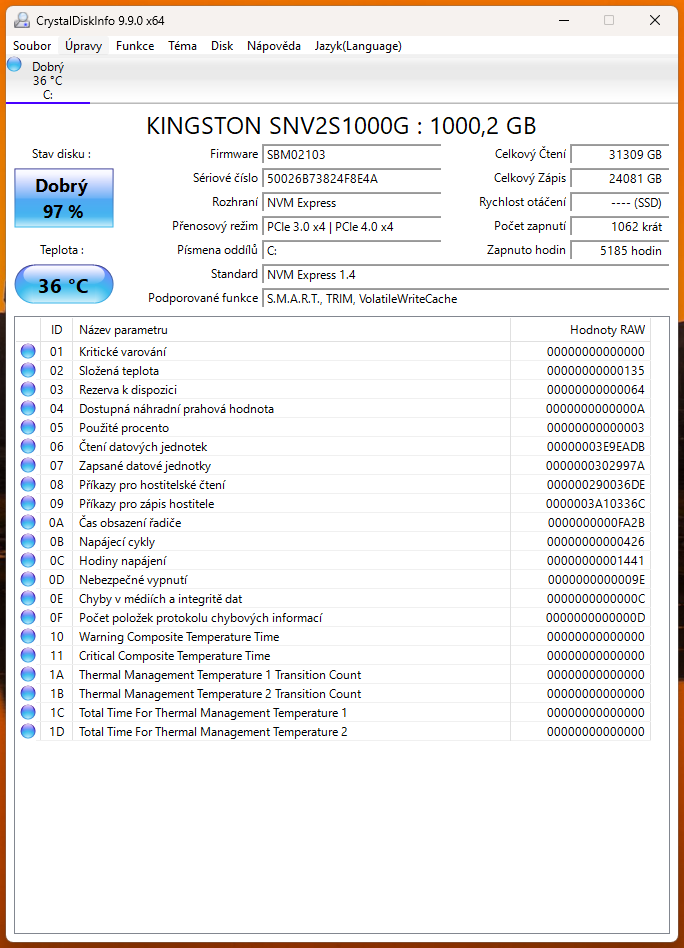Click status orb of Kritické varování row
The image size is (684, 948).
pos(28,351)
